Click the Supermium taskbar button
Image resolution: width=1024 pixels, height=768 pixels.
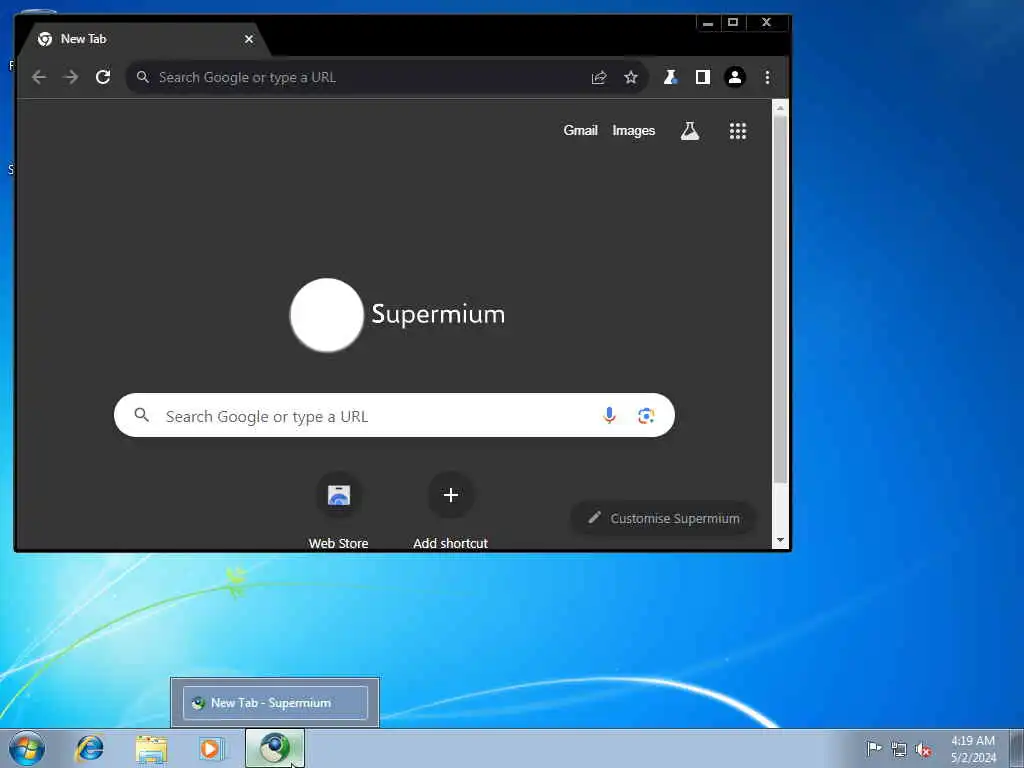coord(275,748)
